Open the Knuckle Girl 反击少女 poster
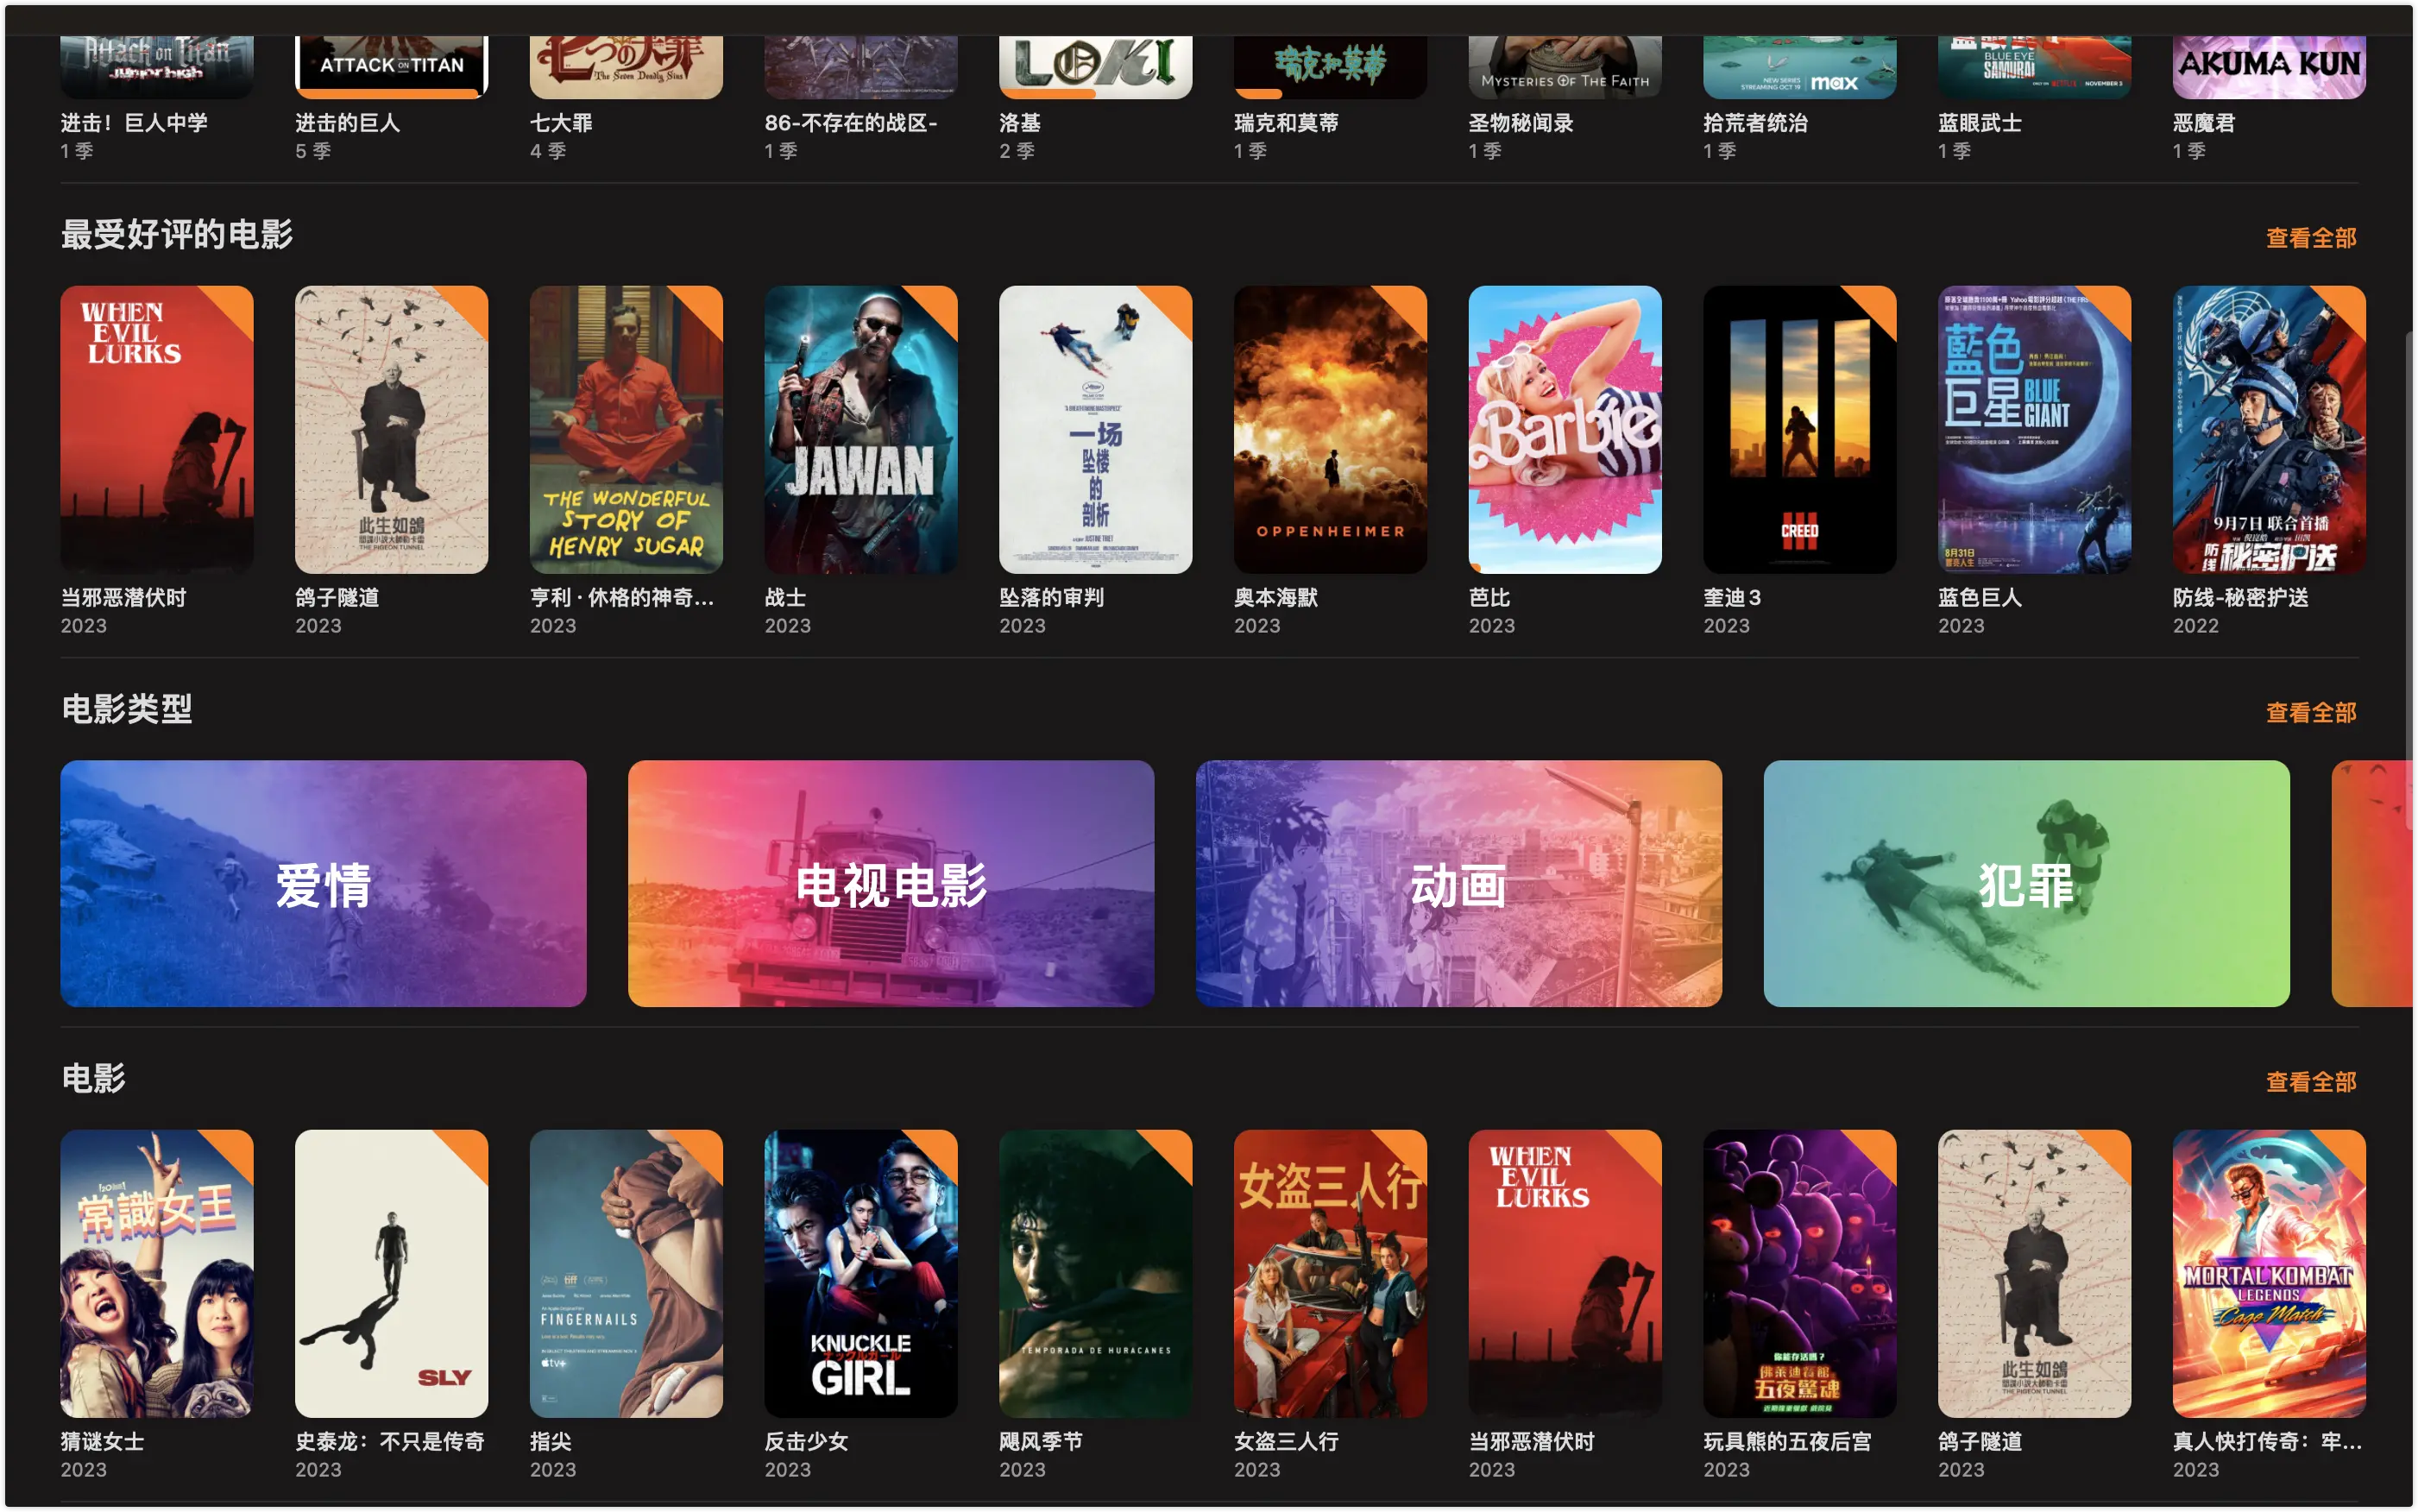This screenshot has width=2418, height=1512. tap(861, 1274)
